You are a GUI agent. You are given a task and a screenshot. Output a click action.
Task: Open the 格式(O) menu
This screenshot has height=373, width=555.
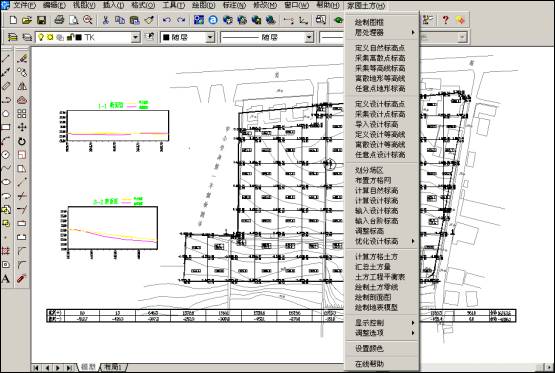tap(143, 6)
